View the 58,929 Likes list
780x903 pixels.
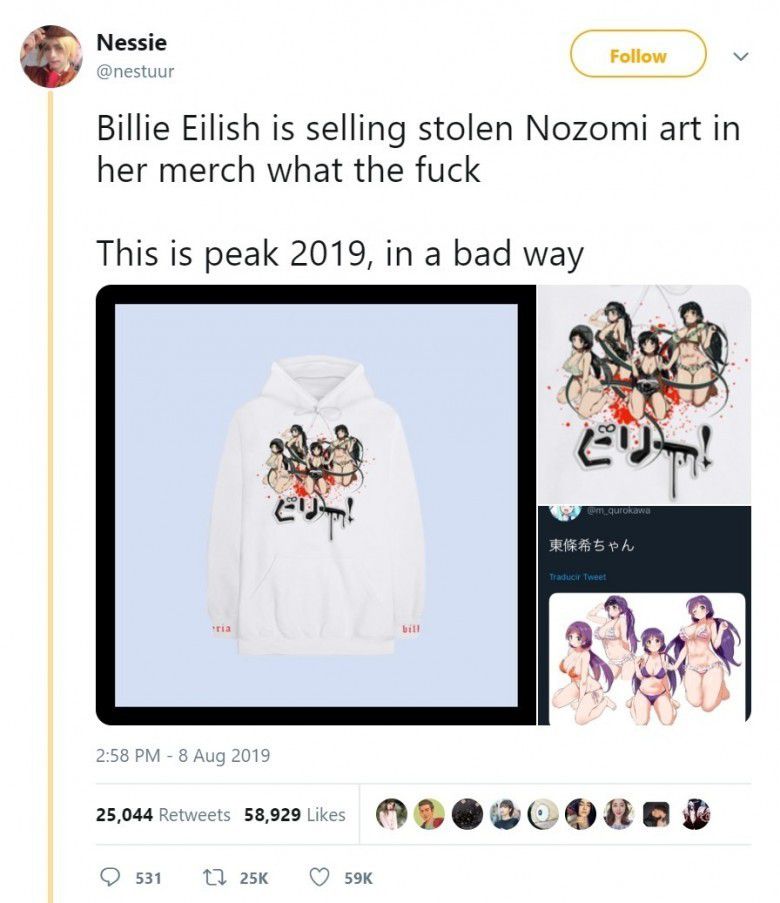294,814
